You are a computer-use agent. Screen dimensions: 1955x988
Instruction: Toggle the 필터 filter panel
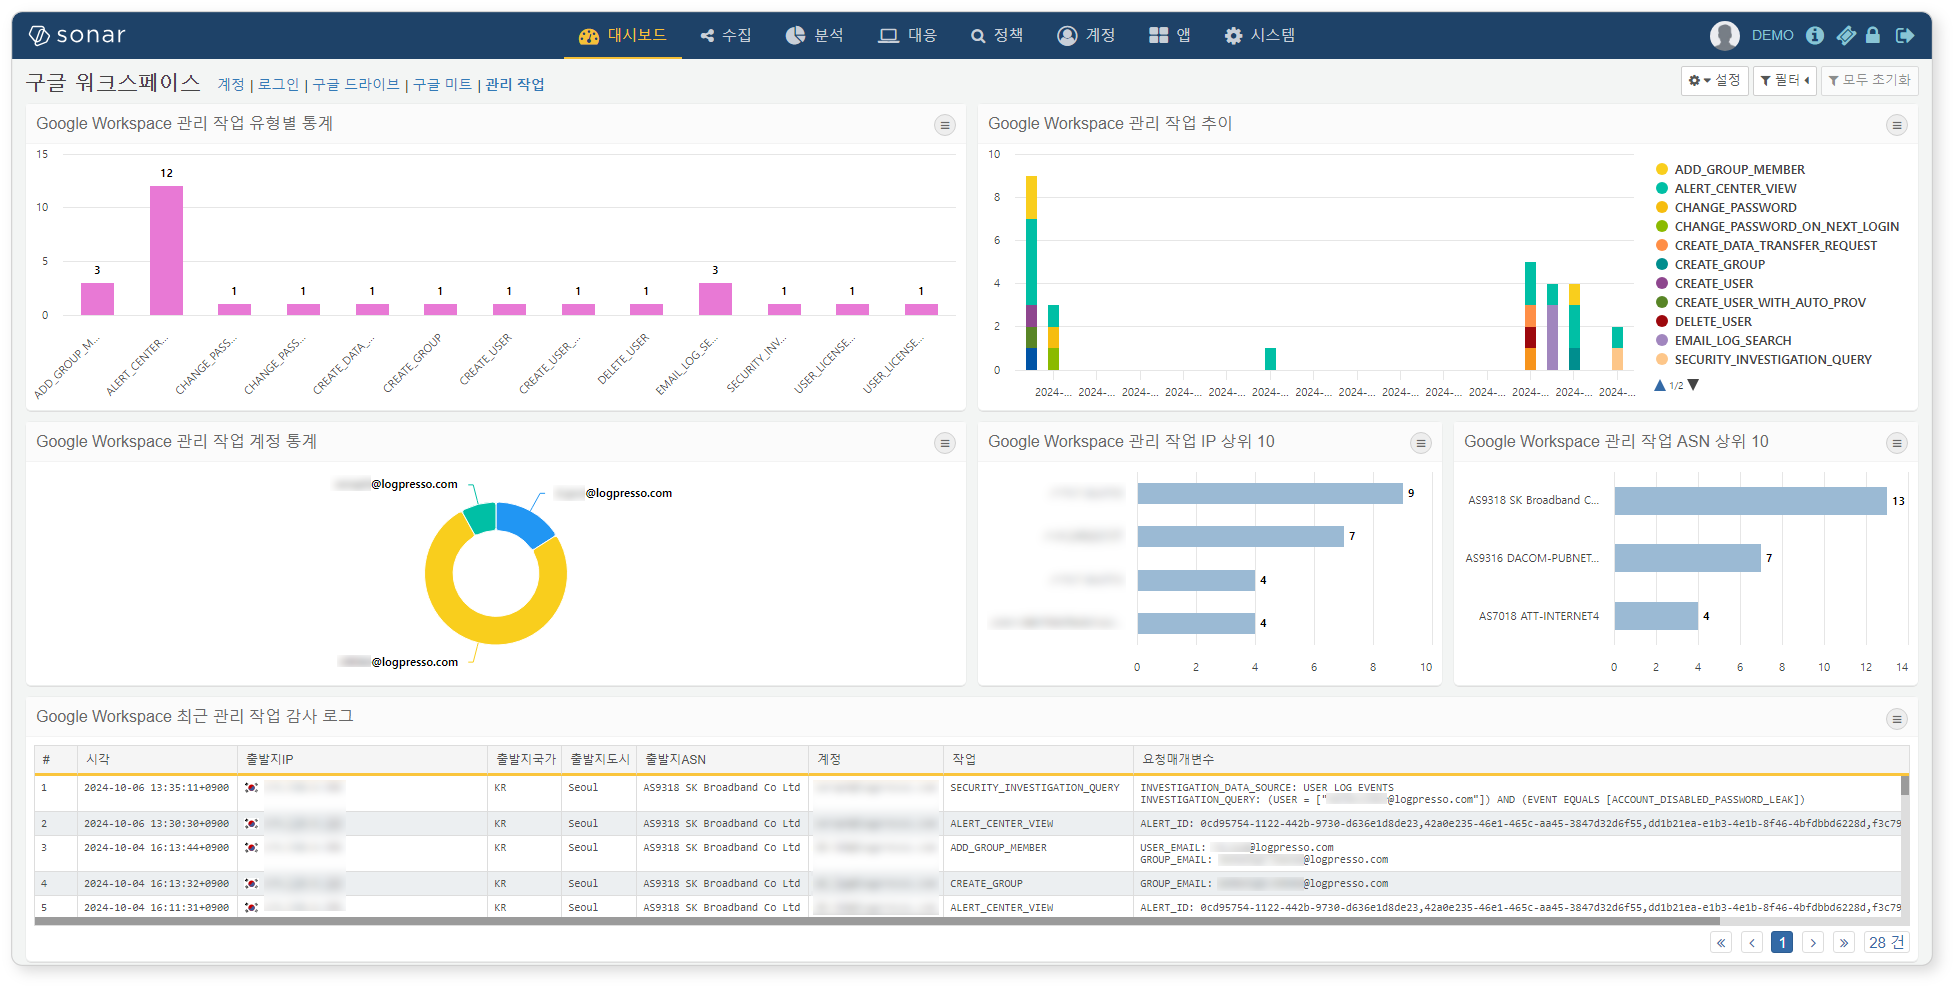1785,80
